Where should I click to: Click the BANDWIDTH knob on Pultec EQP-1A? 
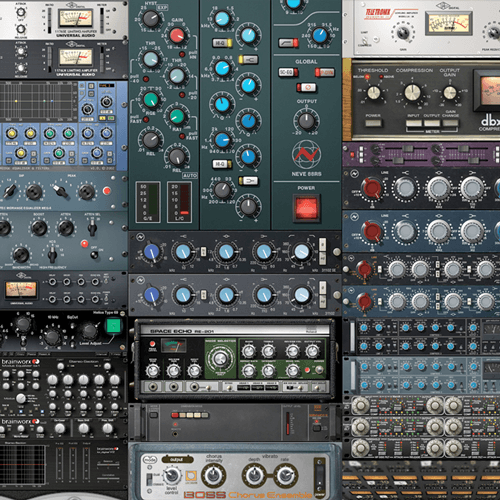[21, 254]
